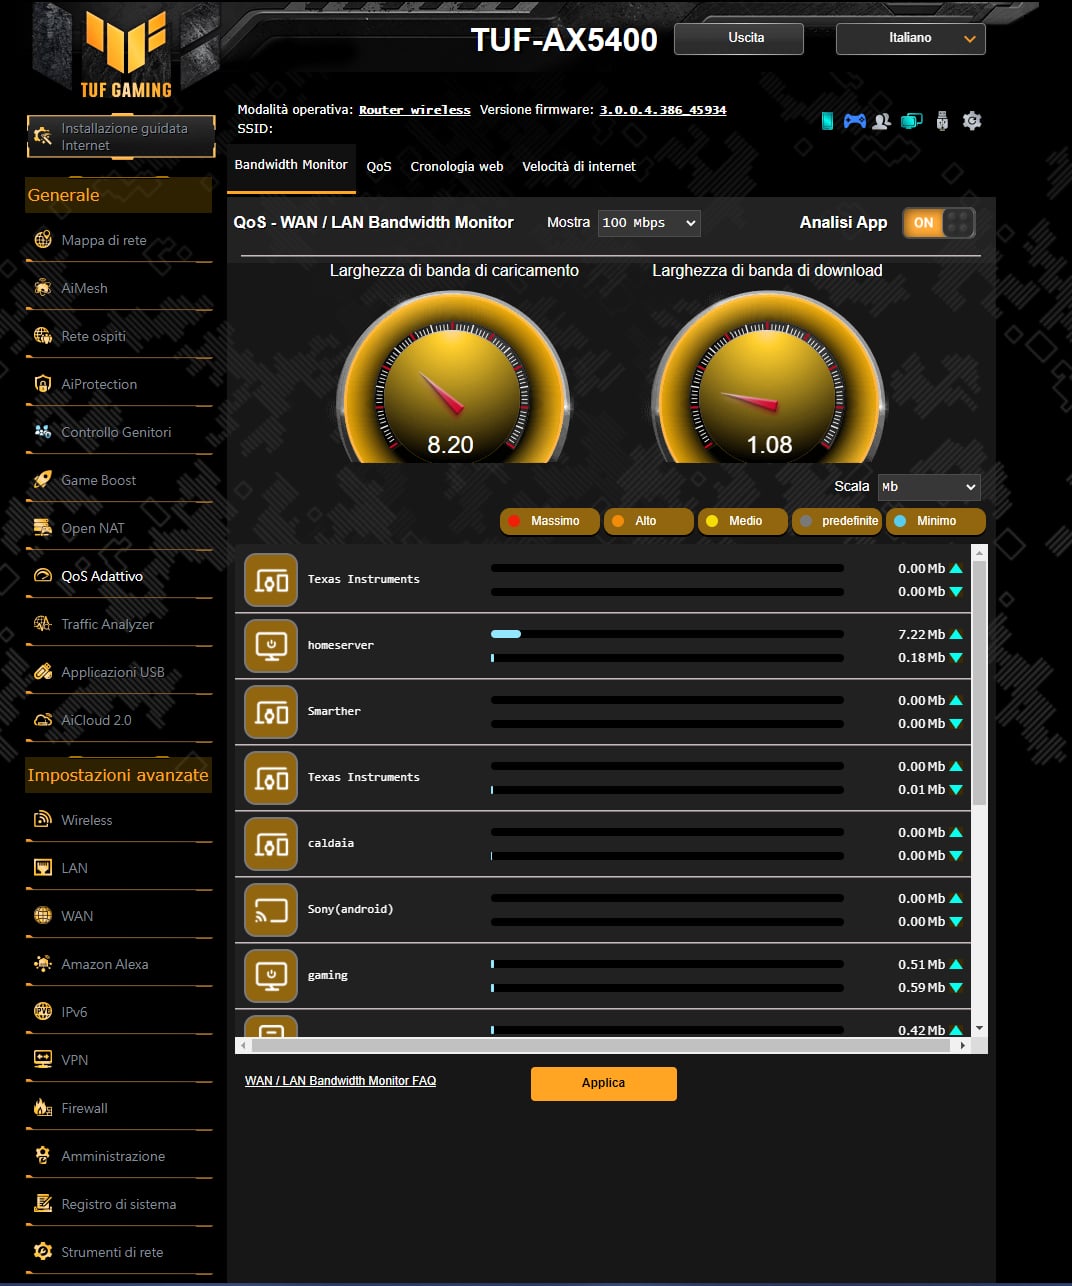The height and width of the screenshot is (1286, 1072).
Task: Open the WAN settings menu item
Action: click(119, 916)
